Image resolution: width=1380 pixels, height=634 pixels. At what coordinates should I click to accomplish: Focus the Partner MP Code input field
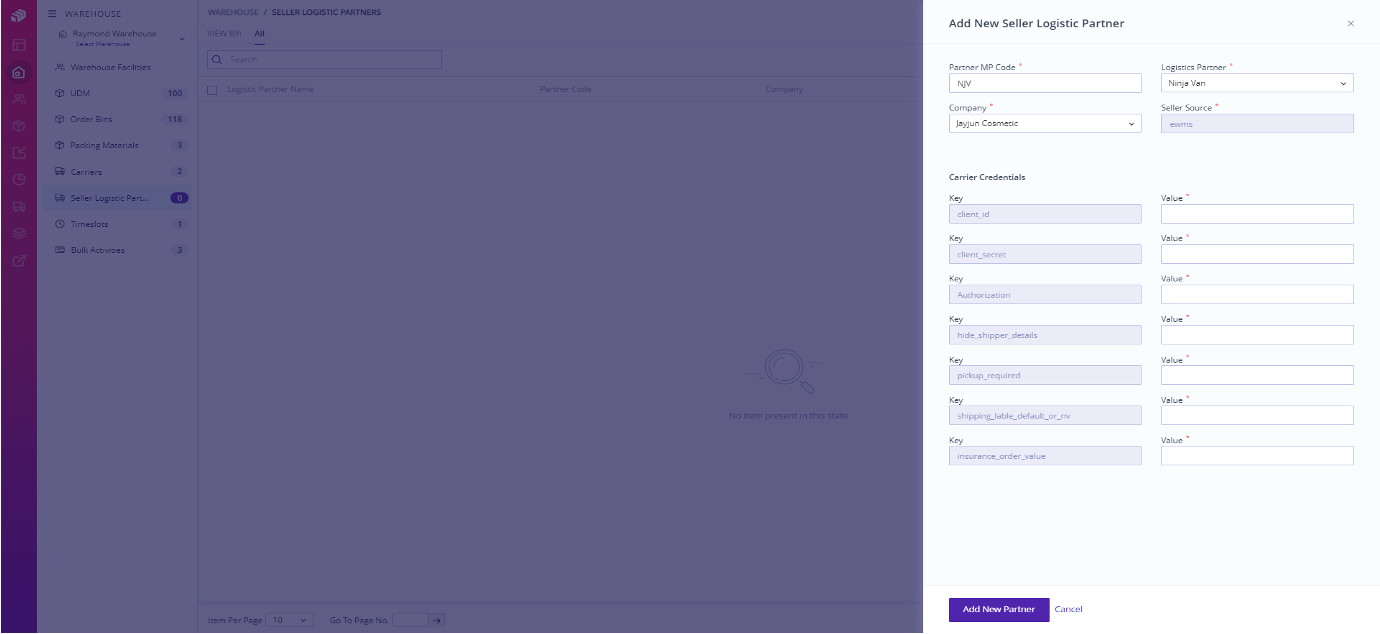click(1044, 84)
